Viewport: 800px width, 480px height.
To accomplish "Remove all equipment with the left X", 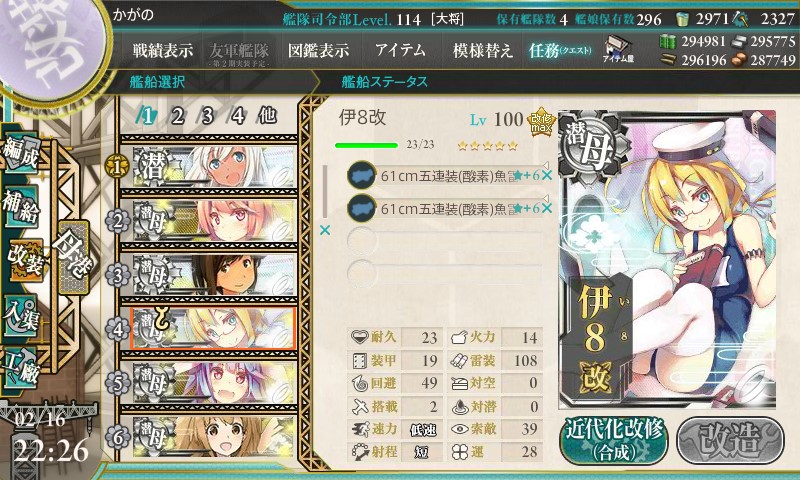I will tap(324, 231).
